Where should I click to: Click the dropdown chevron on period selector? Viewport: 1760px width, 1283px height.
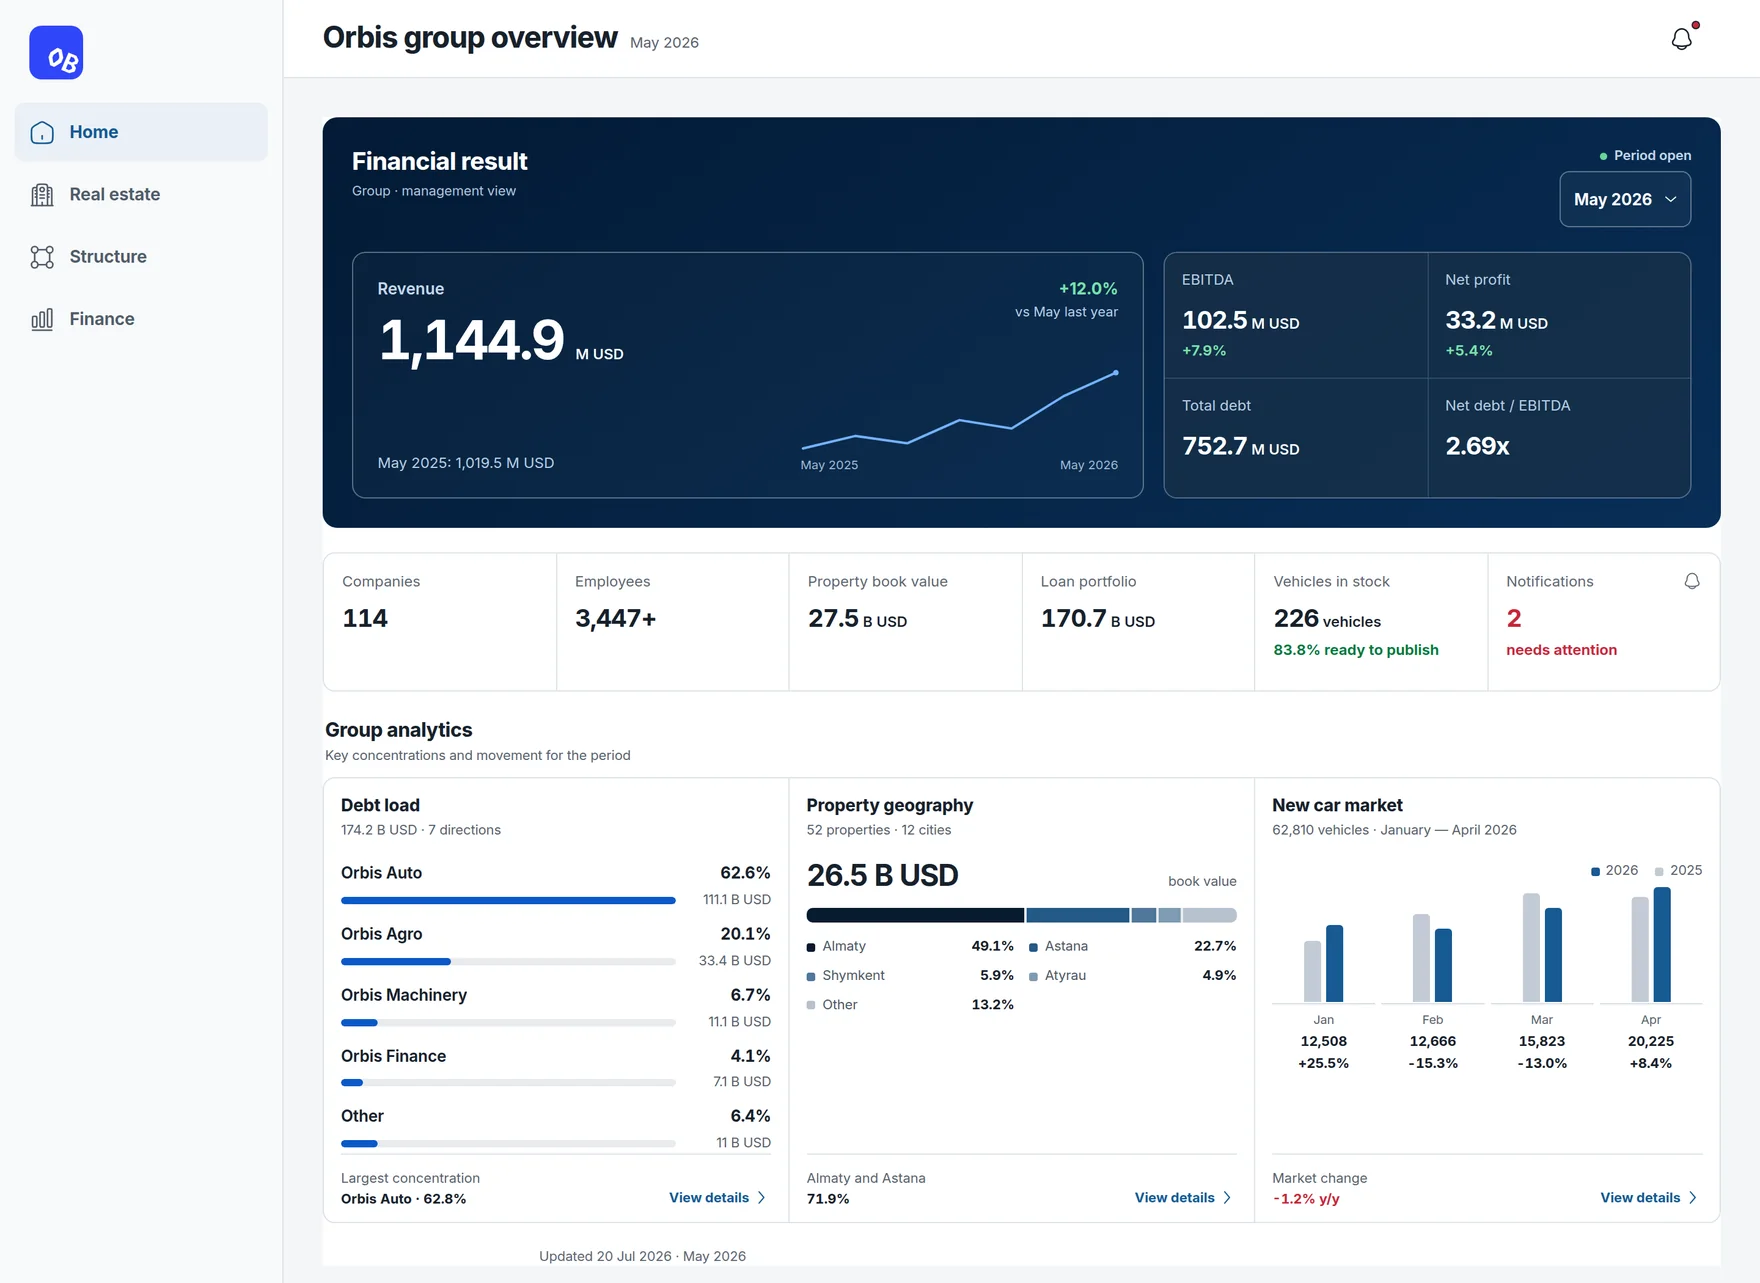click(1671, 199)
